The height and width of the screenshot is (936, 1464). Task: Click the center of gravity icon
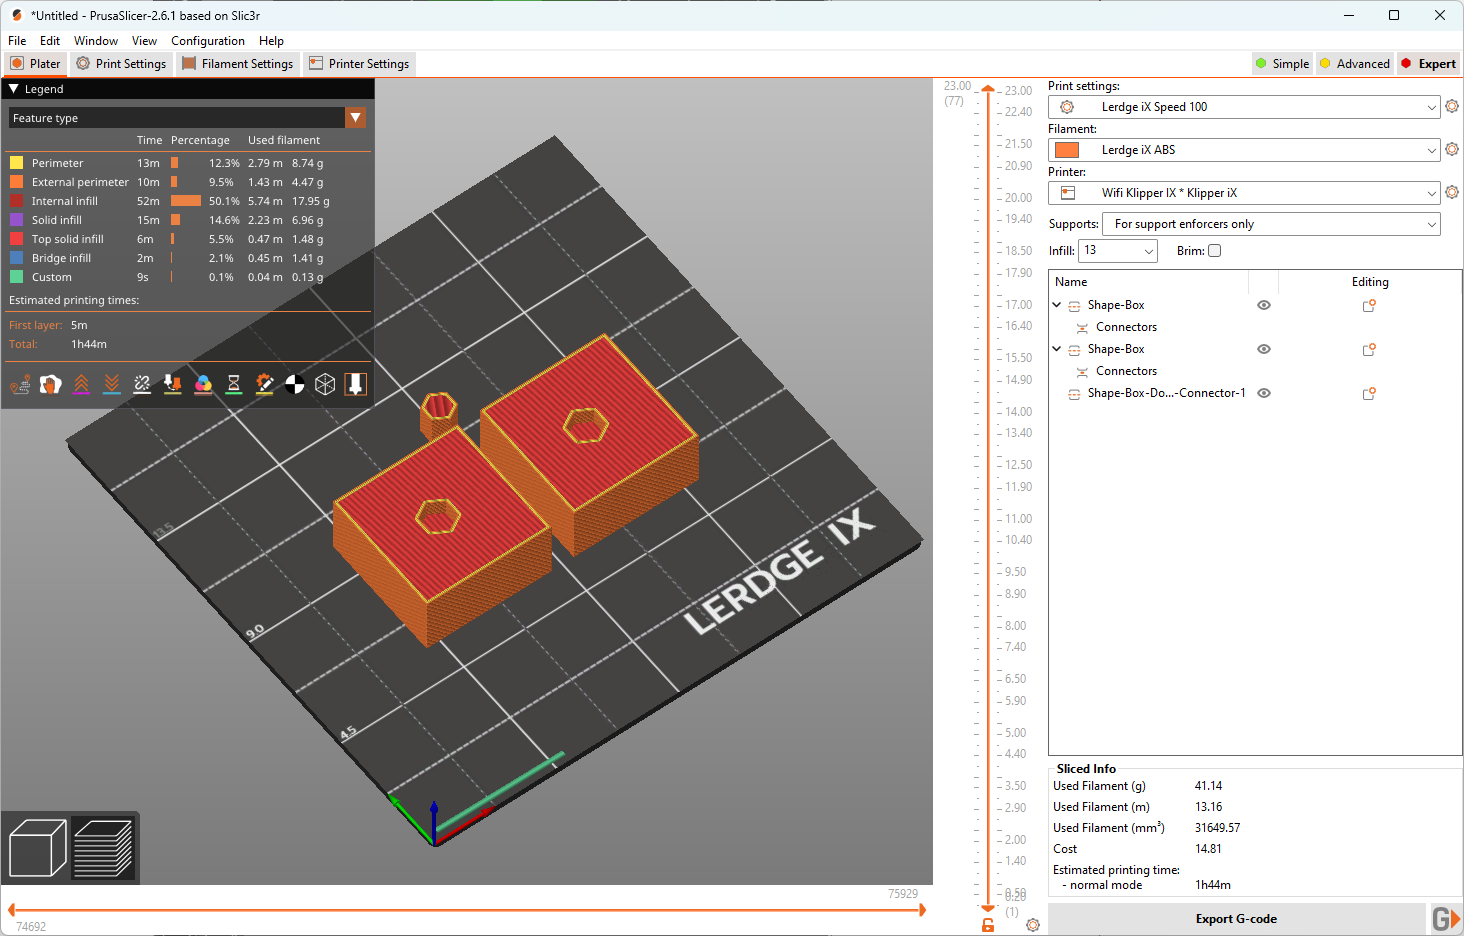click(x=295, y=384)
